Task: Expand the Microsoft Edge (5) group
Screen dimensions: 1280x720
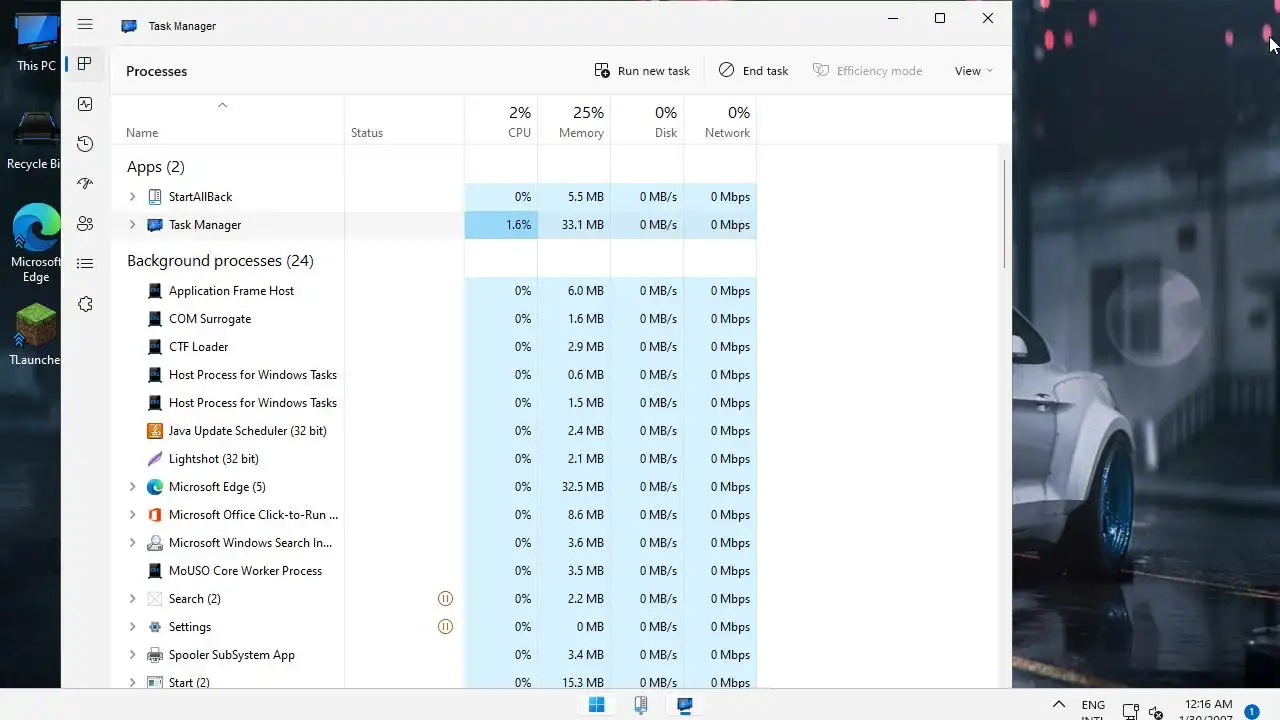Action: [x=132, y=487]
